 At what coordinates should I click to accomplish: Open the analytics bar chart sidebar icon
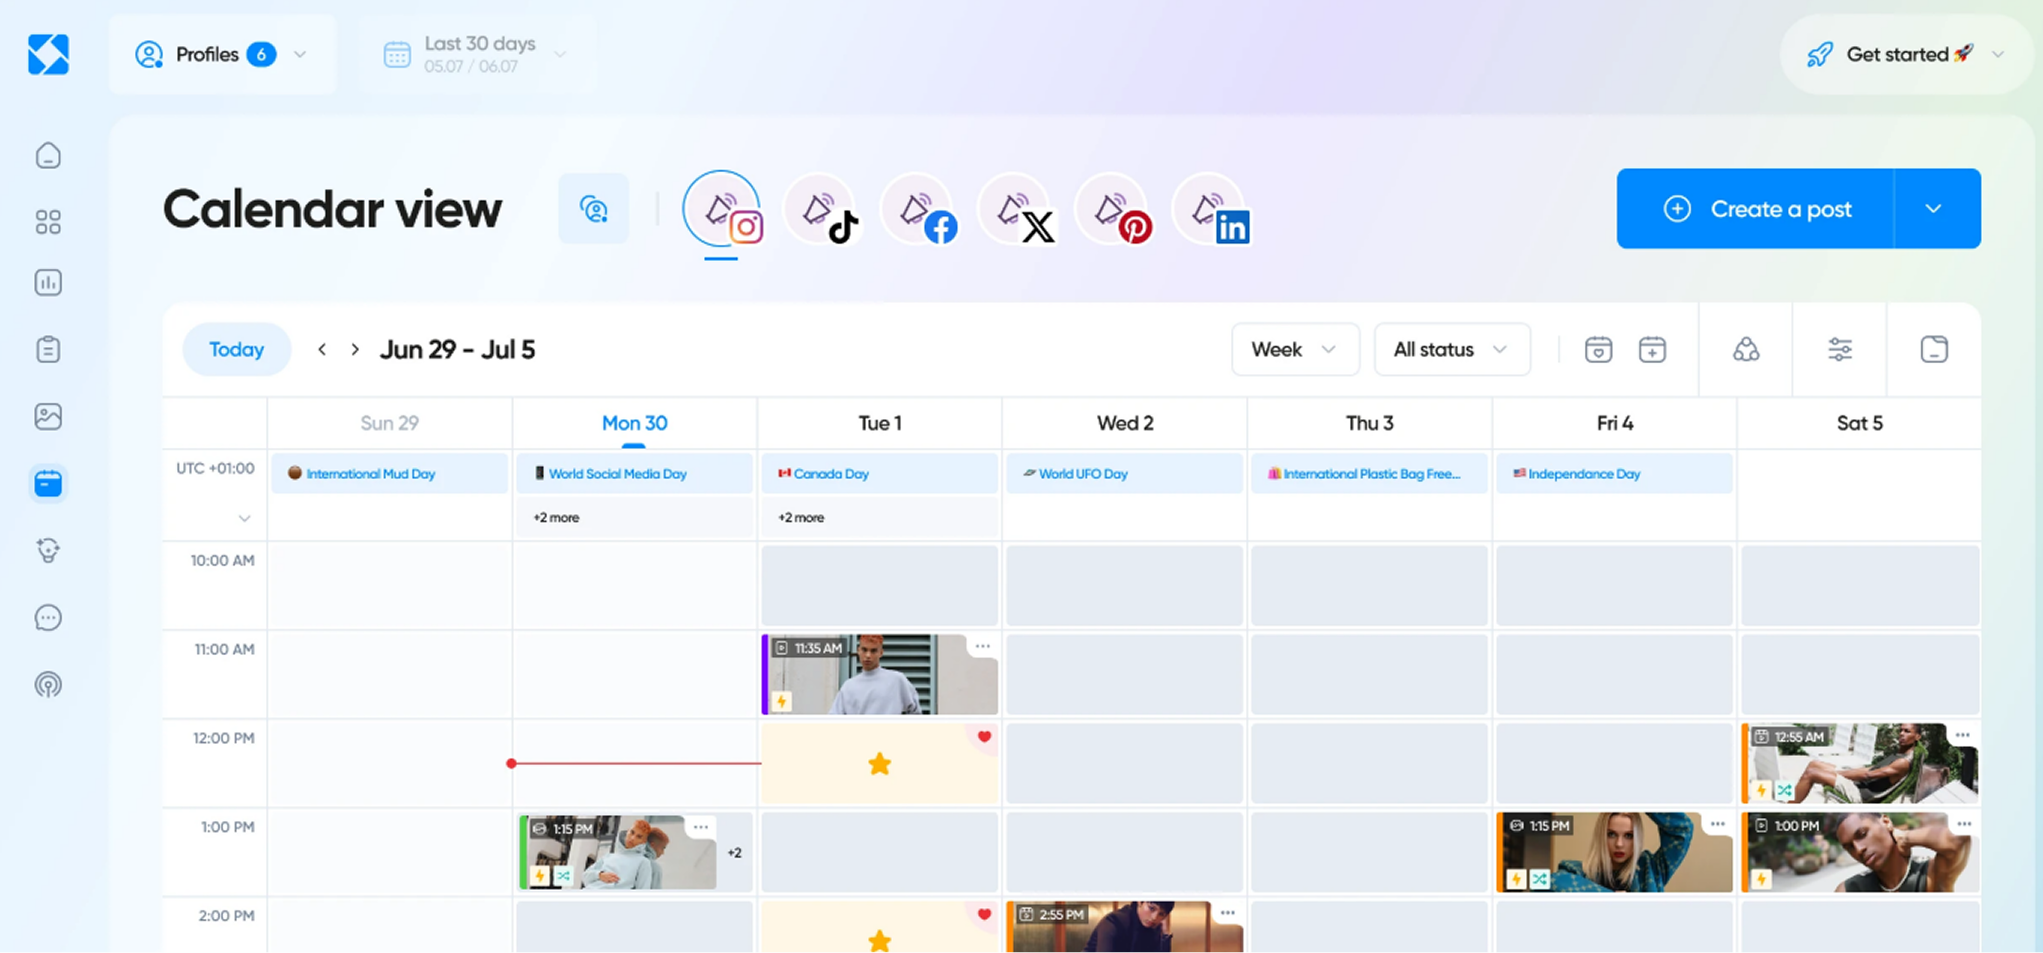48,283
